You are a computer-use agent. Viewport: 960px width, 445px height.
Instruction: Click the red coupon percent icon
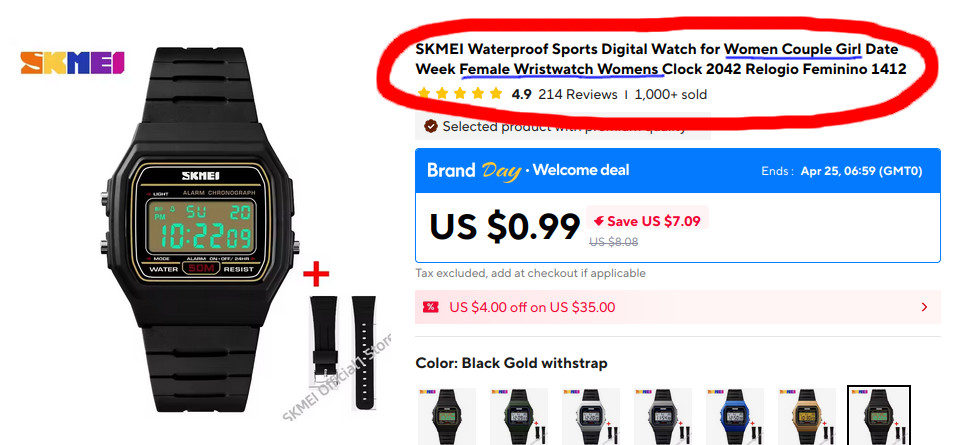(432, 307)
